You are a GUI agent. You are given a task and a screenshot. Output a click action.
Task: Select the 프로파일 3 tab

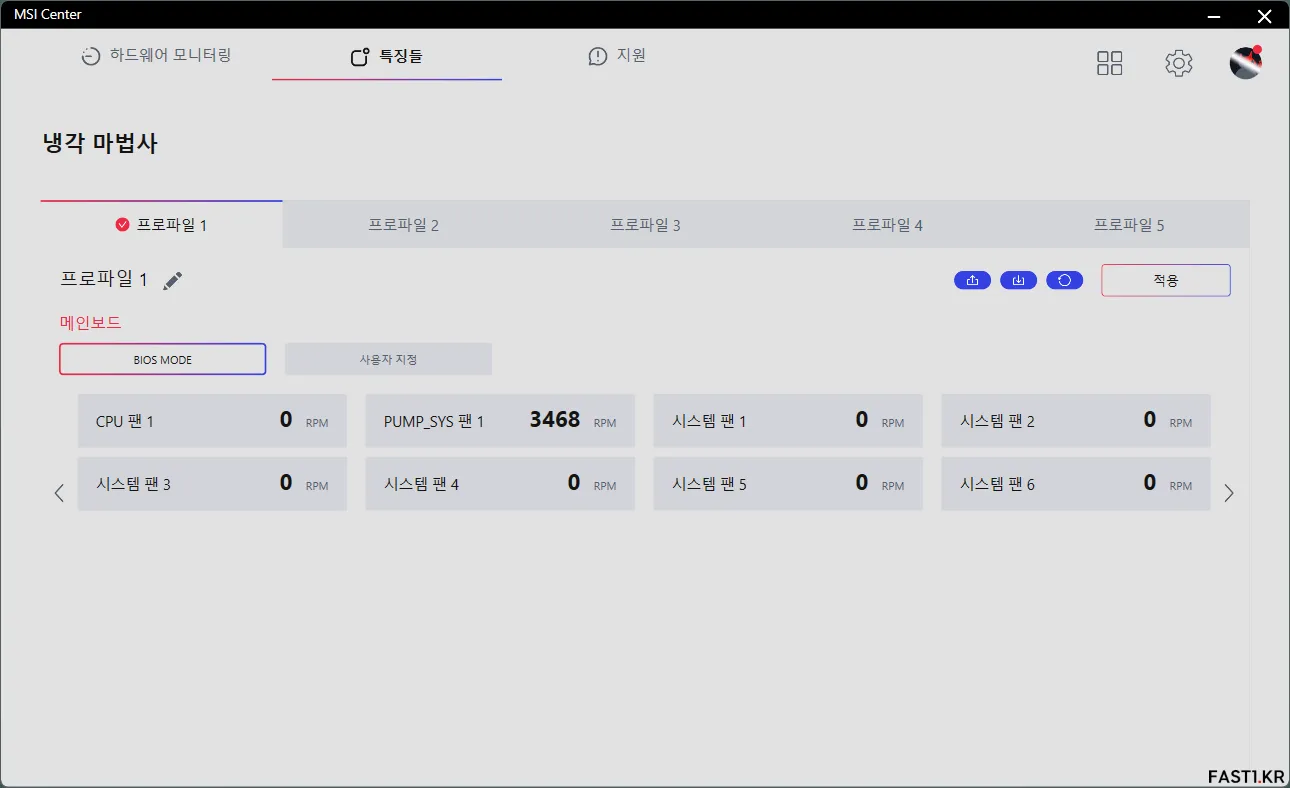coord(646,225)
